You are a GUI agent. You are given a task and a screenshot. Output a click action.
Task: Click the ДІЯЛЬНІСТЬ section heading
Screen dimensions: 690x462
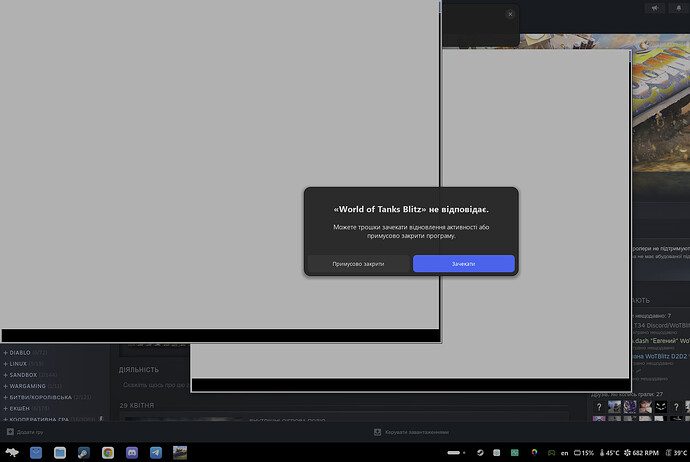(x=139, y=370)
